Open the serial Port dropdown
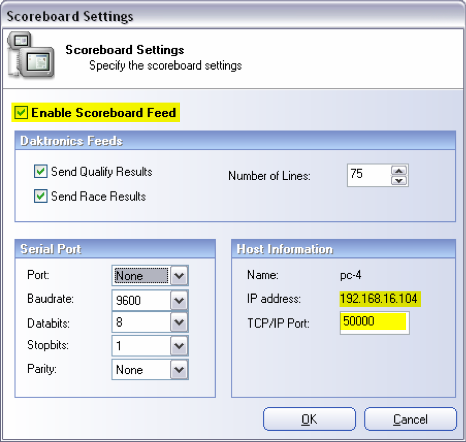The width and height of the screenshot is (466, 442). point(179,276)
